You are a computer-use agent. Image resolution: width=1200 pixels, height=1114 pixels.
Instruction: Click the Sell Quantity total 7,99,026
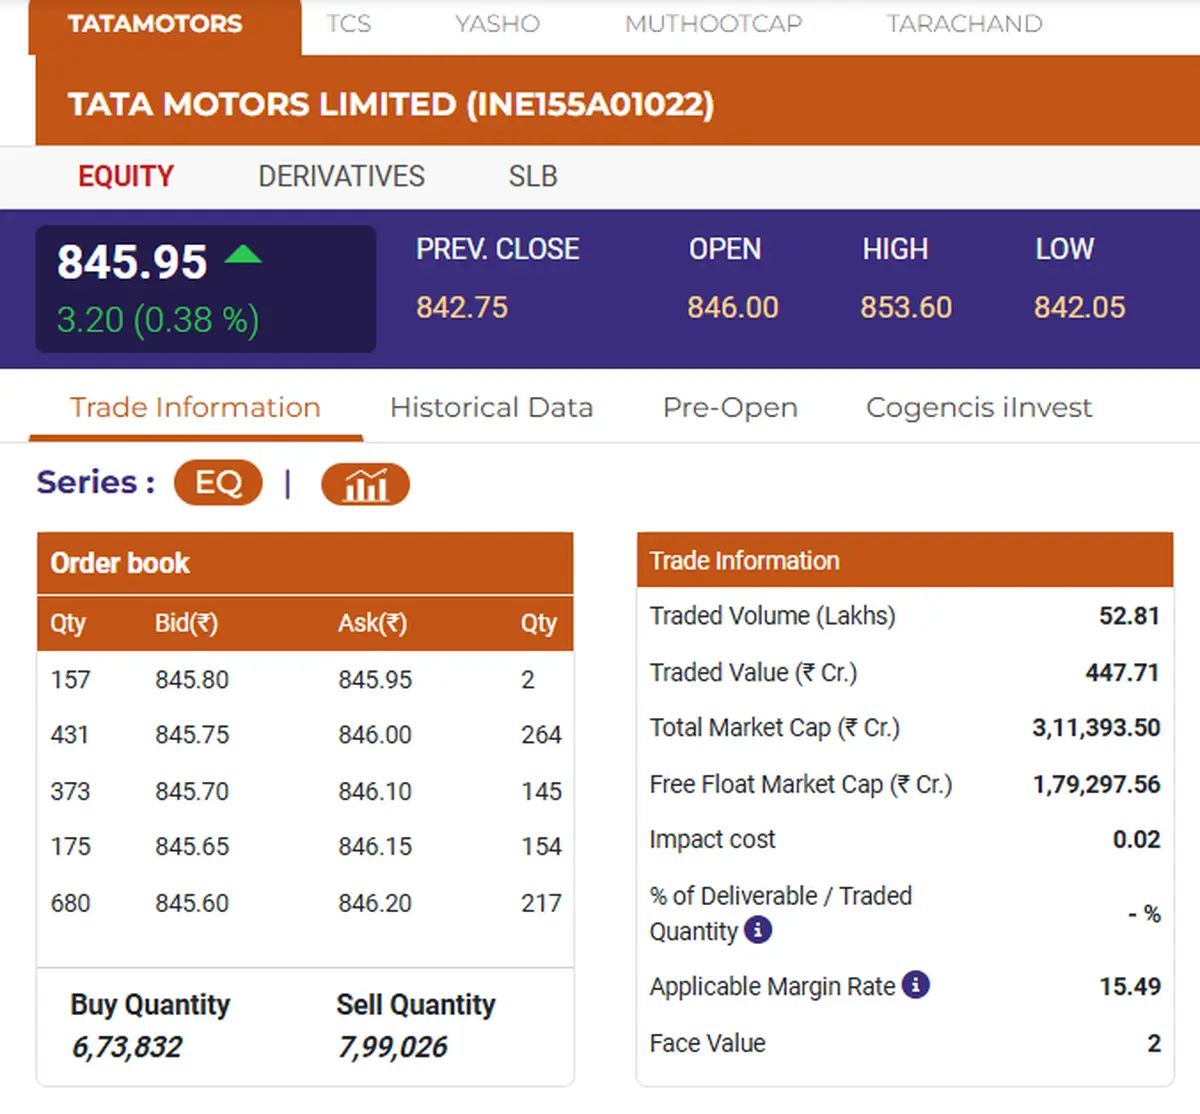[392, 1048]
